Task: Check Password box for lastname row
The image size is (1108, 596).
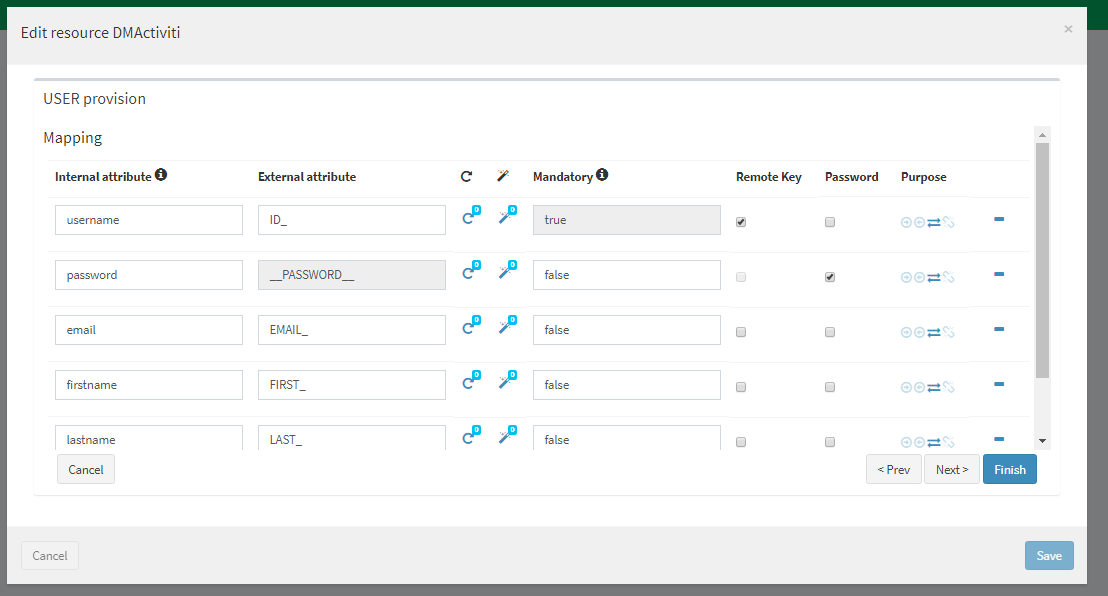Action: [x=830, y=442]
